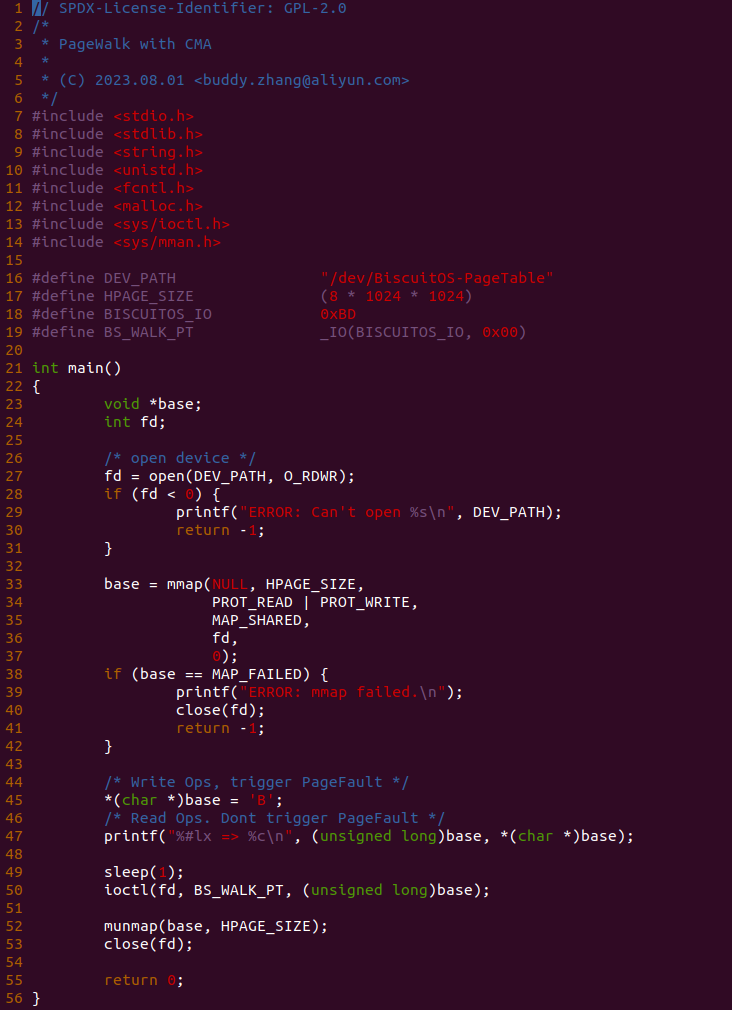Place cursor on open(DEV_PATH, O_RDWR) call
This screenshot has height=1010, width=732.
click(x=252, y=476)
